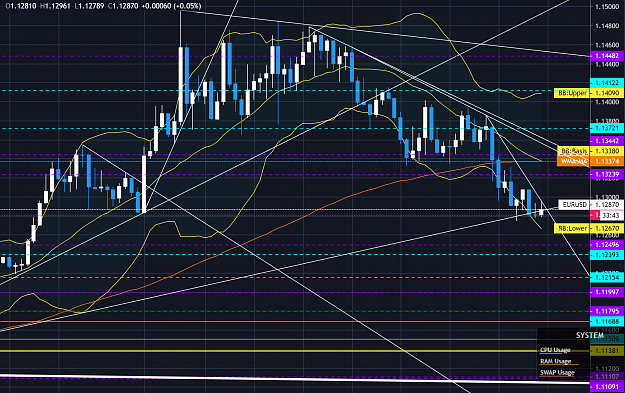Select the cyan 1.11688 level label
Image resolution: width=625 pixels, height=393 pixels.
(x=607, y=321)
